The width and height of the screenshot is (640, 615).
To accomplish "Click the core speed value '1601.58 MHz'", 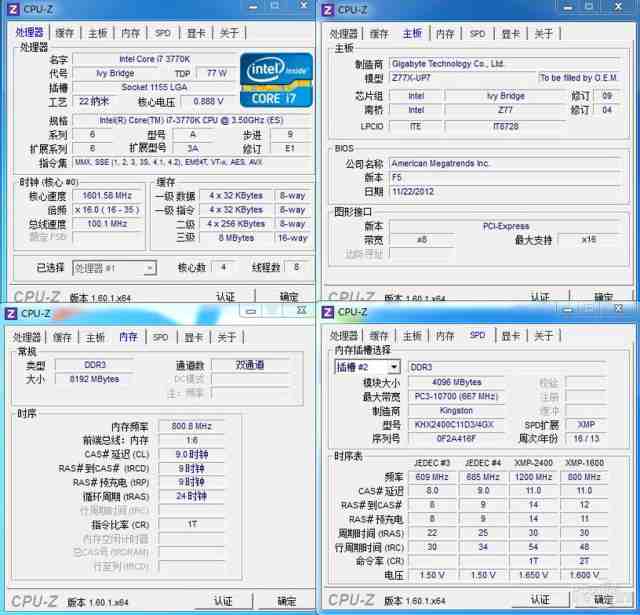I will [107, 196].
